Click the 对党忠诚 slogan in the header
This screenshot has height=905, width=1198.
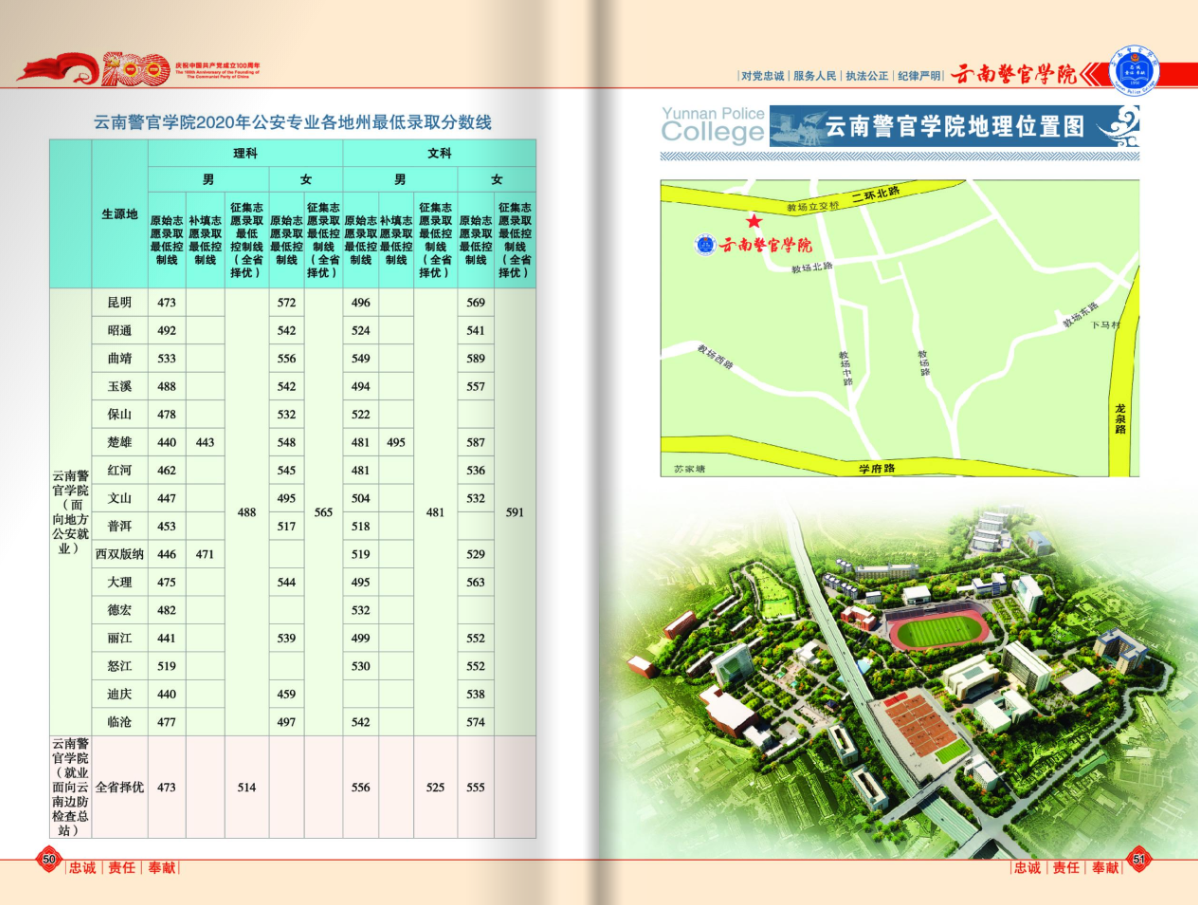763,76
